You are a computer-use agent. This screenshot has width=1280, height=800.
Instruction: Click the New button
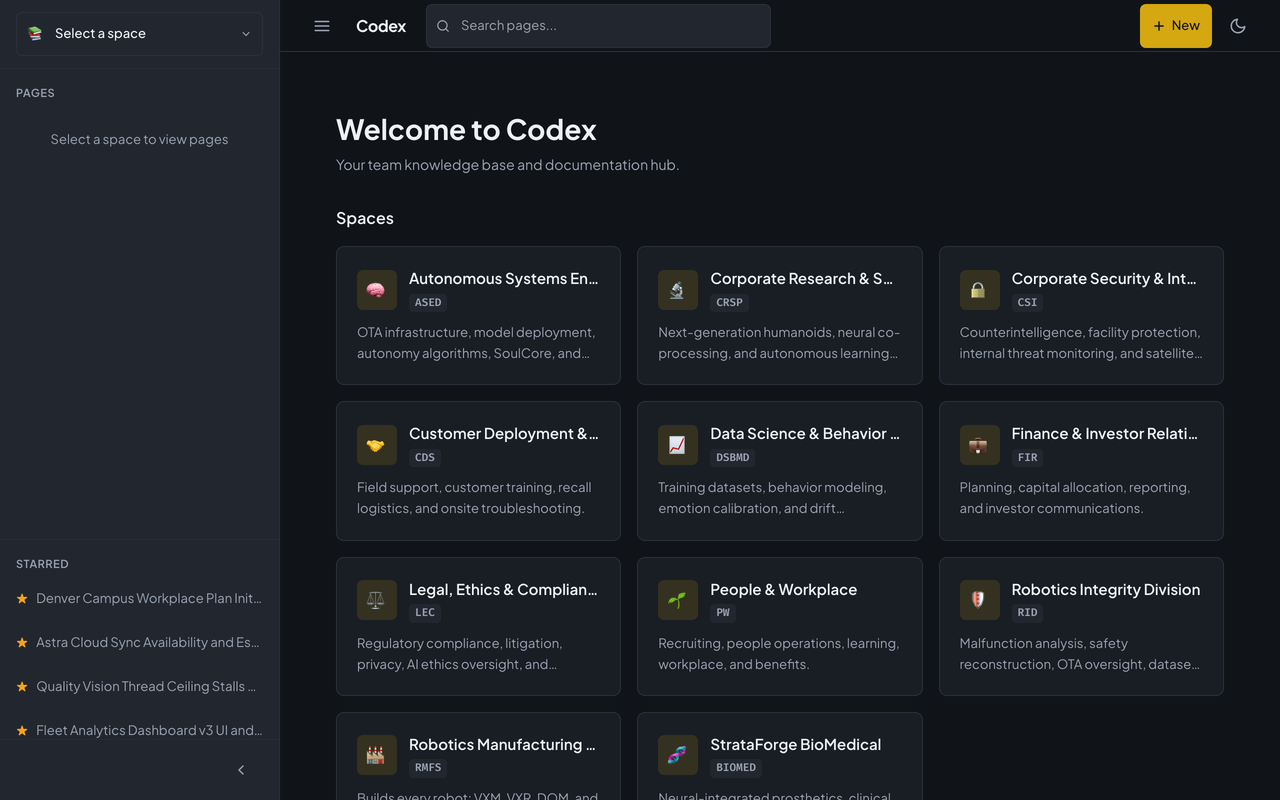pos(1176,26)
